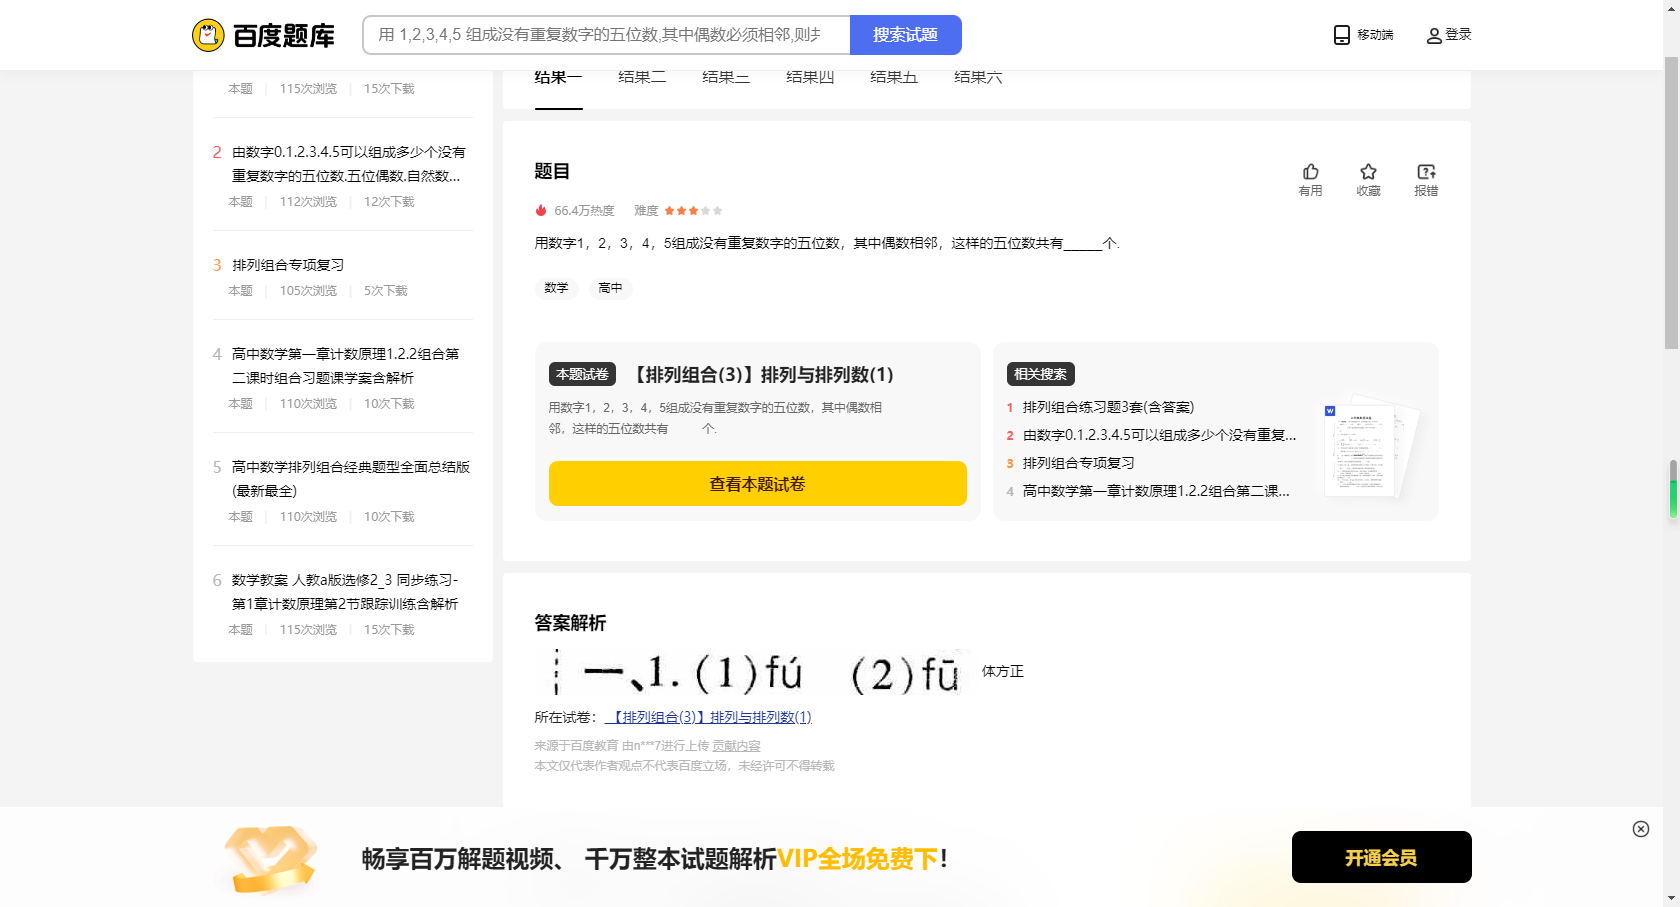Click the 本题试卷 label badge
Screen dimensions: 1680x907
point(582,374)
